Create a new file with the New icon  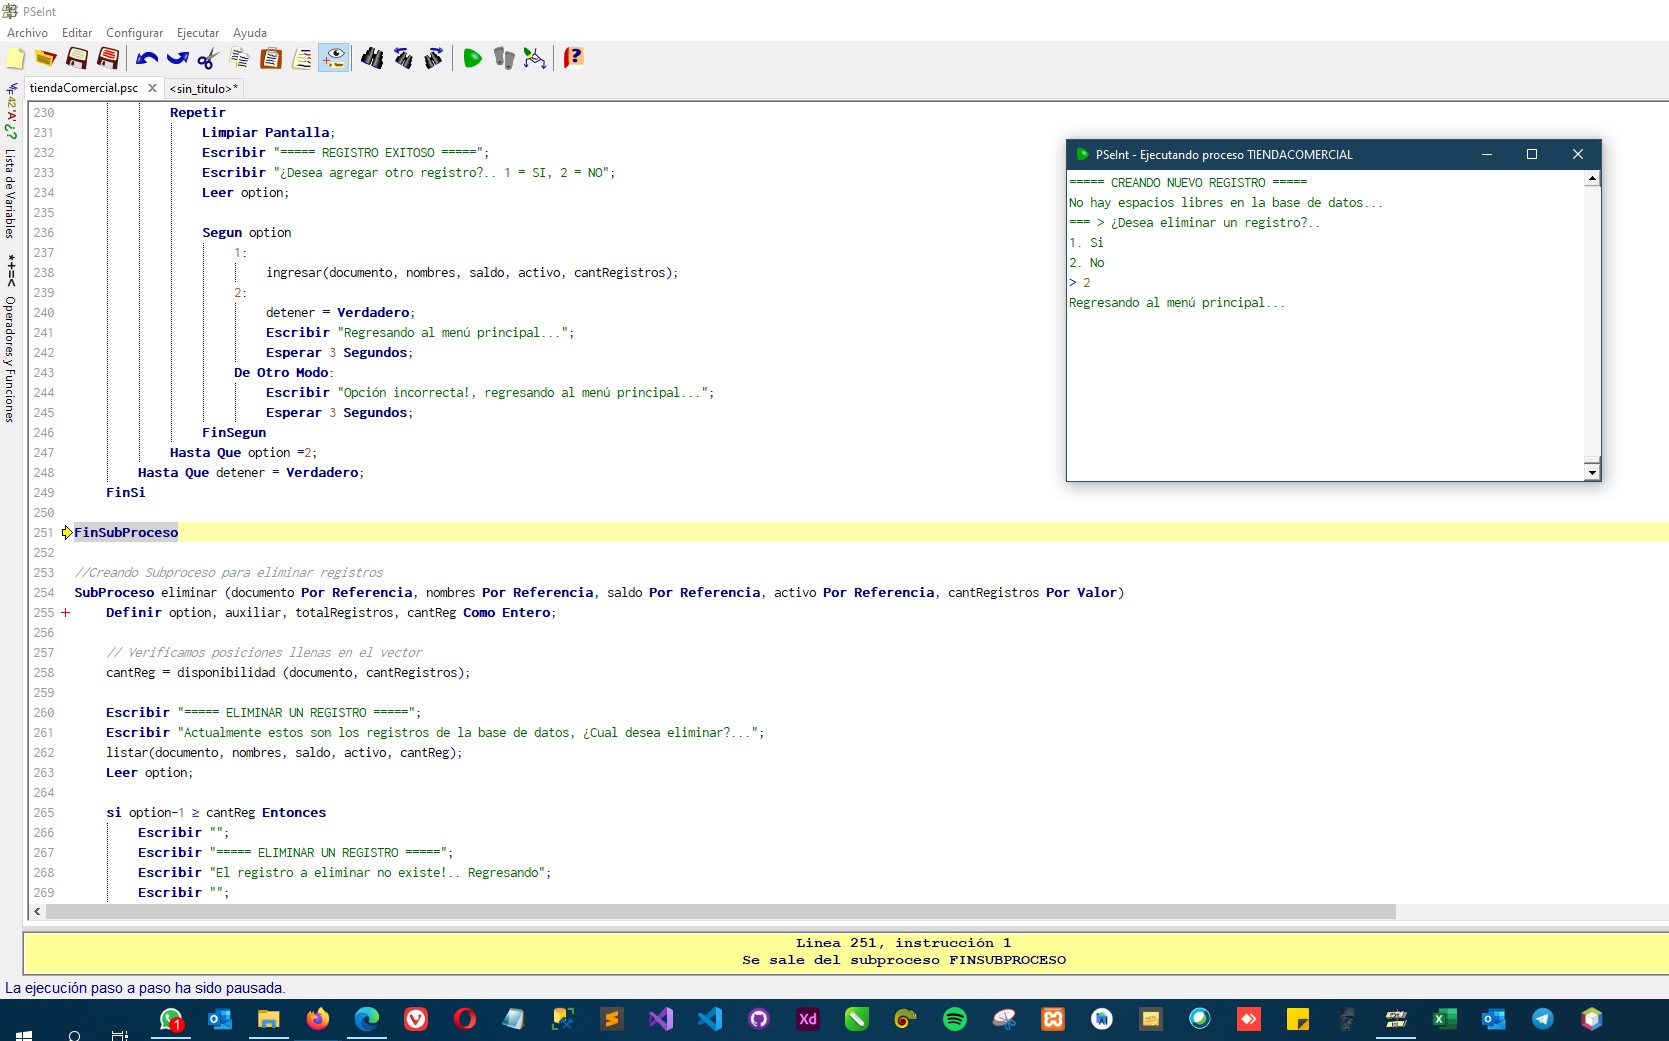16,58
